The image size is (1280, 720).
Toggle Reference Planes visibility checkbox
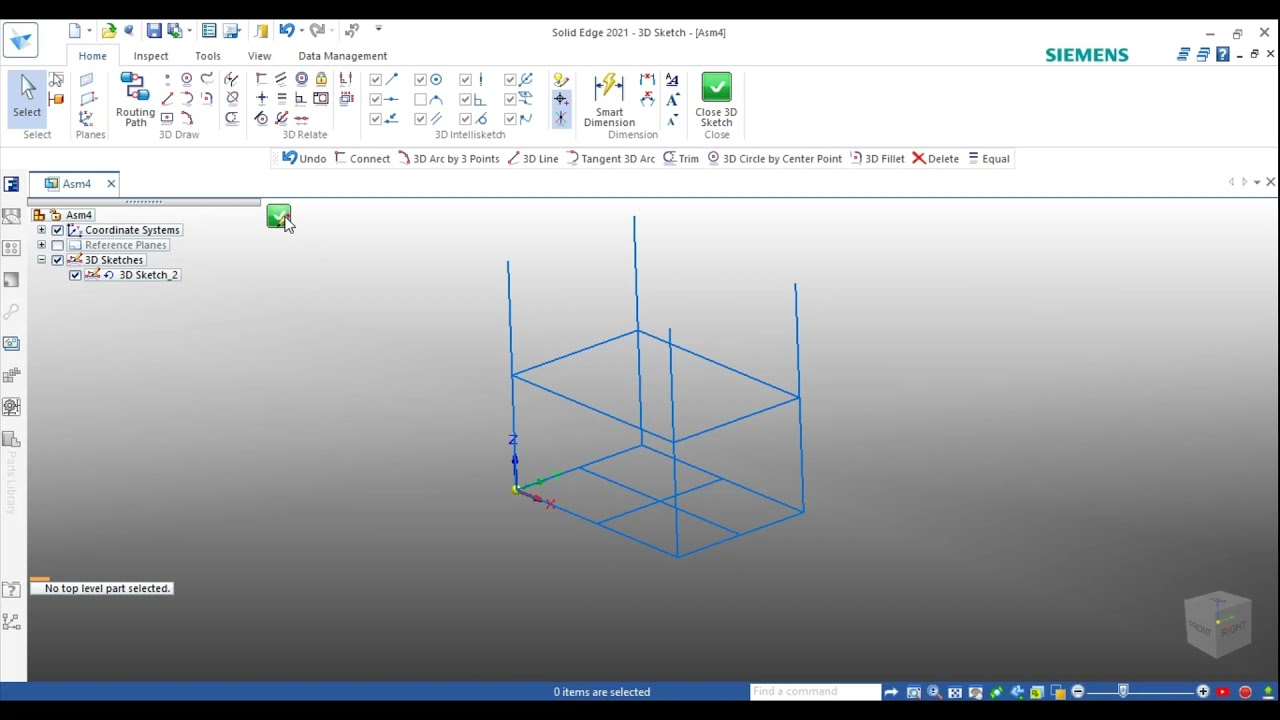pos(57,245)
